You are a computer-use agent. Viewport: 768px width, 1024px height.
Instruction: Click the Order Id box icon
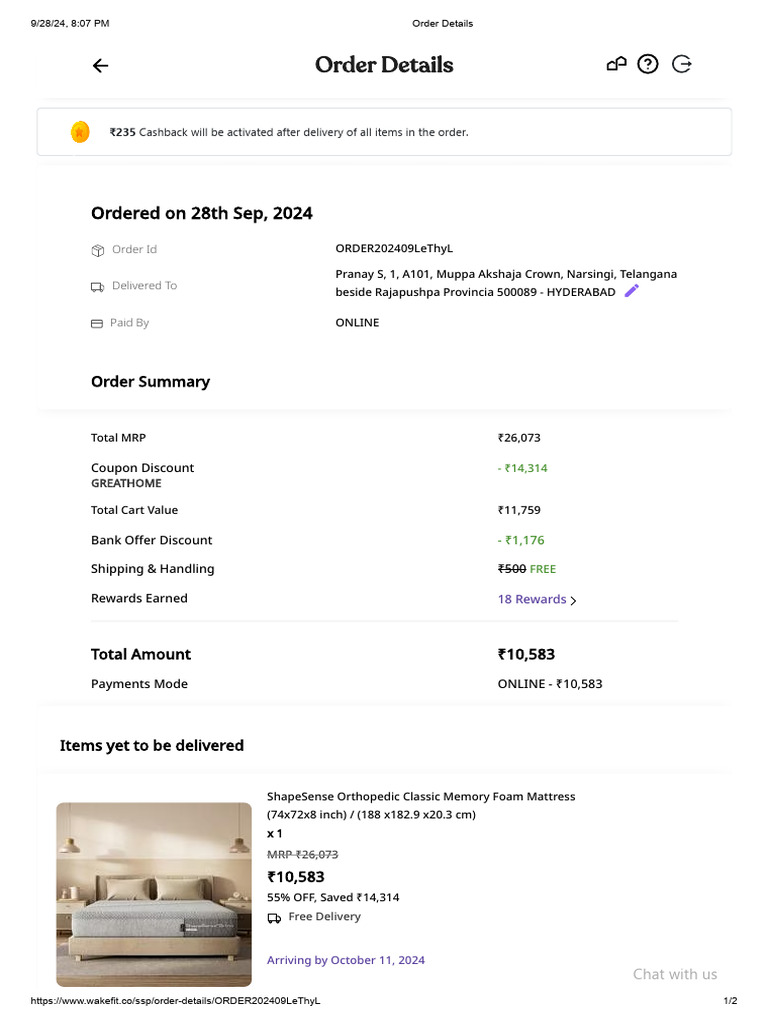click(98, 250)
